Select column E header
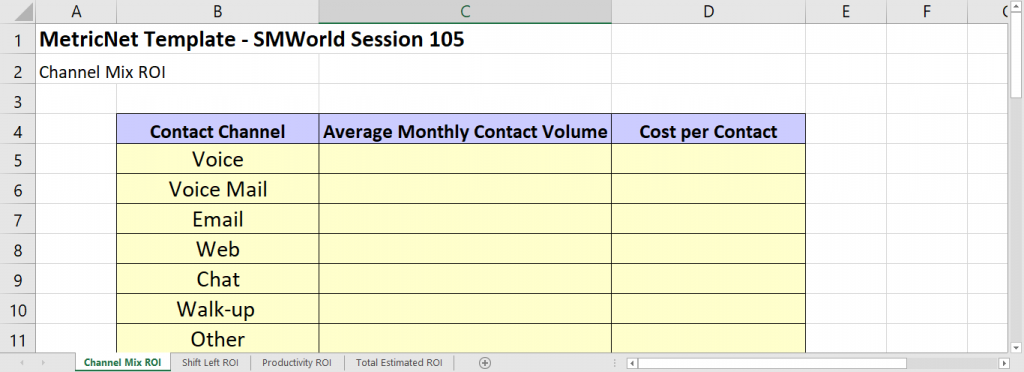Image resolution: width=1024 pixels, height=372 pixels. point(846,12)
